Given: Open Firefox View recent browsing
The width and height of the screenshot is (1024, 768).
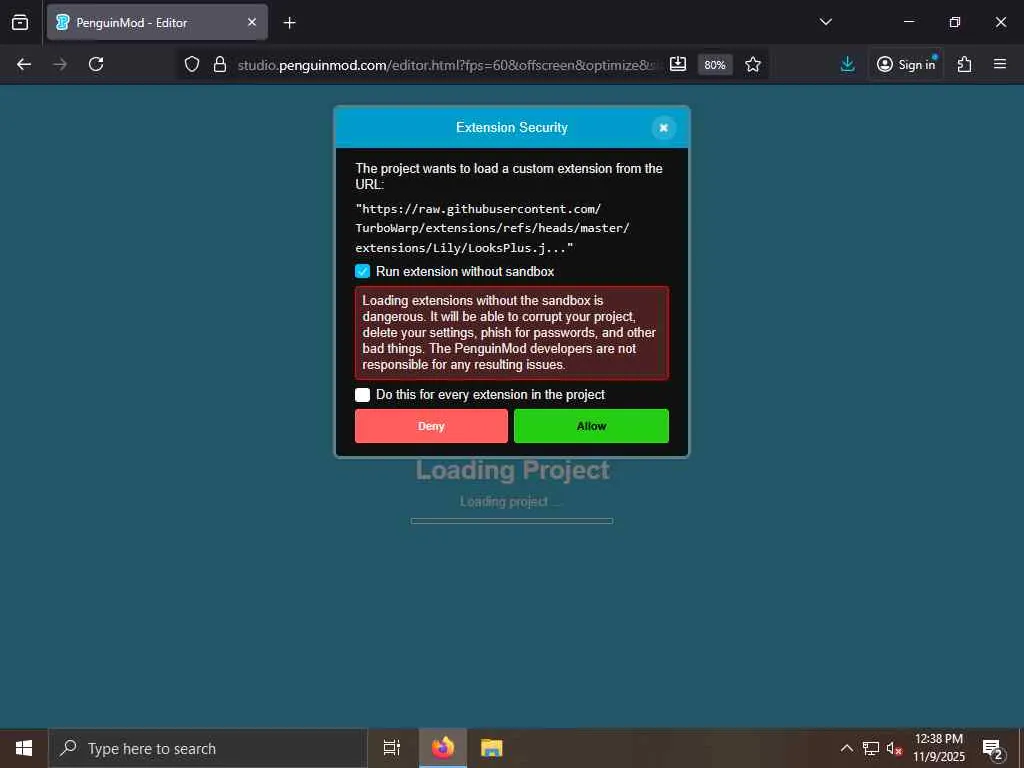Looking at the screenshot, I should pyautogui.click(x=20, y=22).
